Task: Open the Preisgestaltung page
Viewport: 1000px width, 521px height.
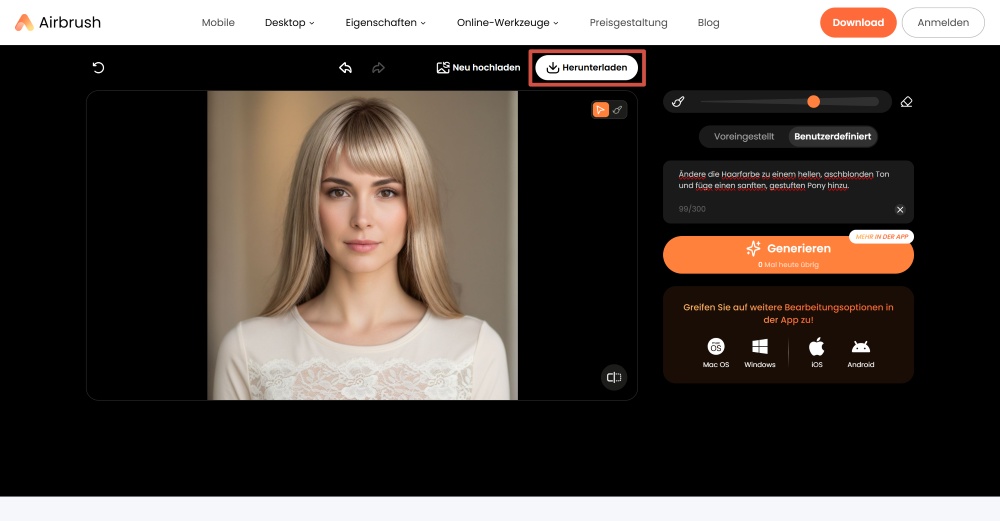Action: pyautogui.click(x=628, y=22)
